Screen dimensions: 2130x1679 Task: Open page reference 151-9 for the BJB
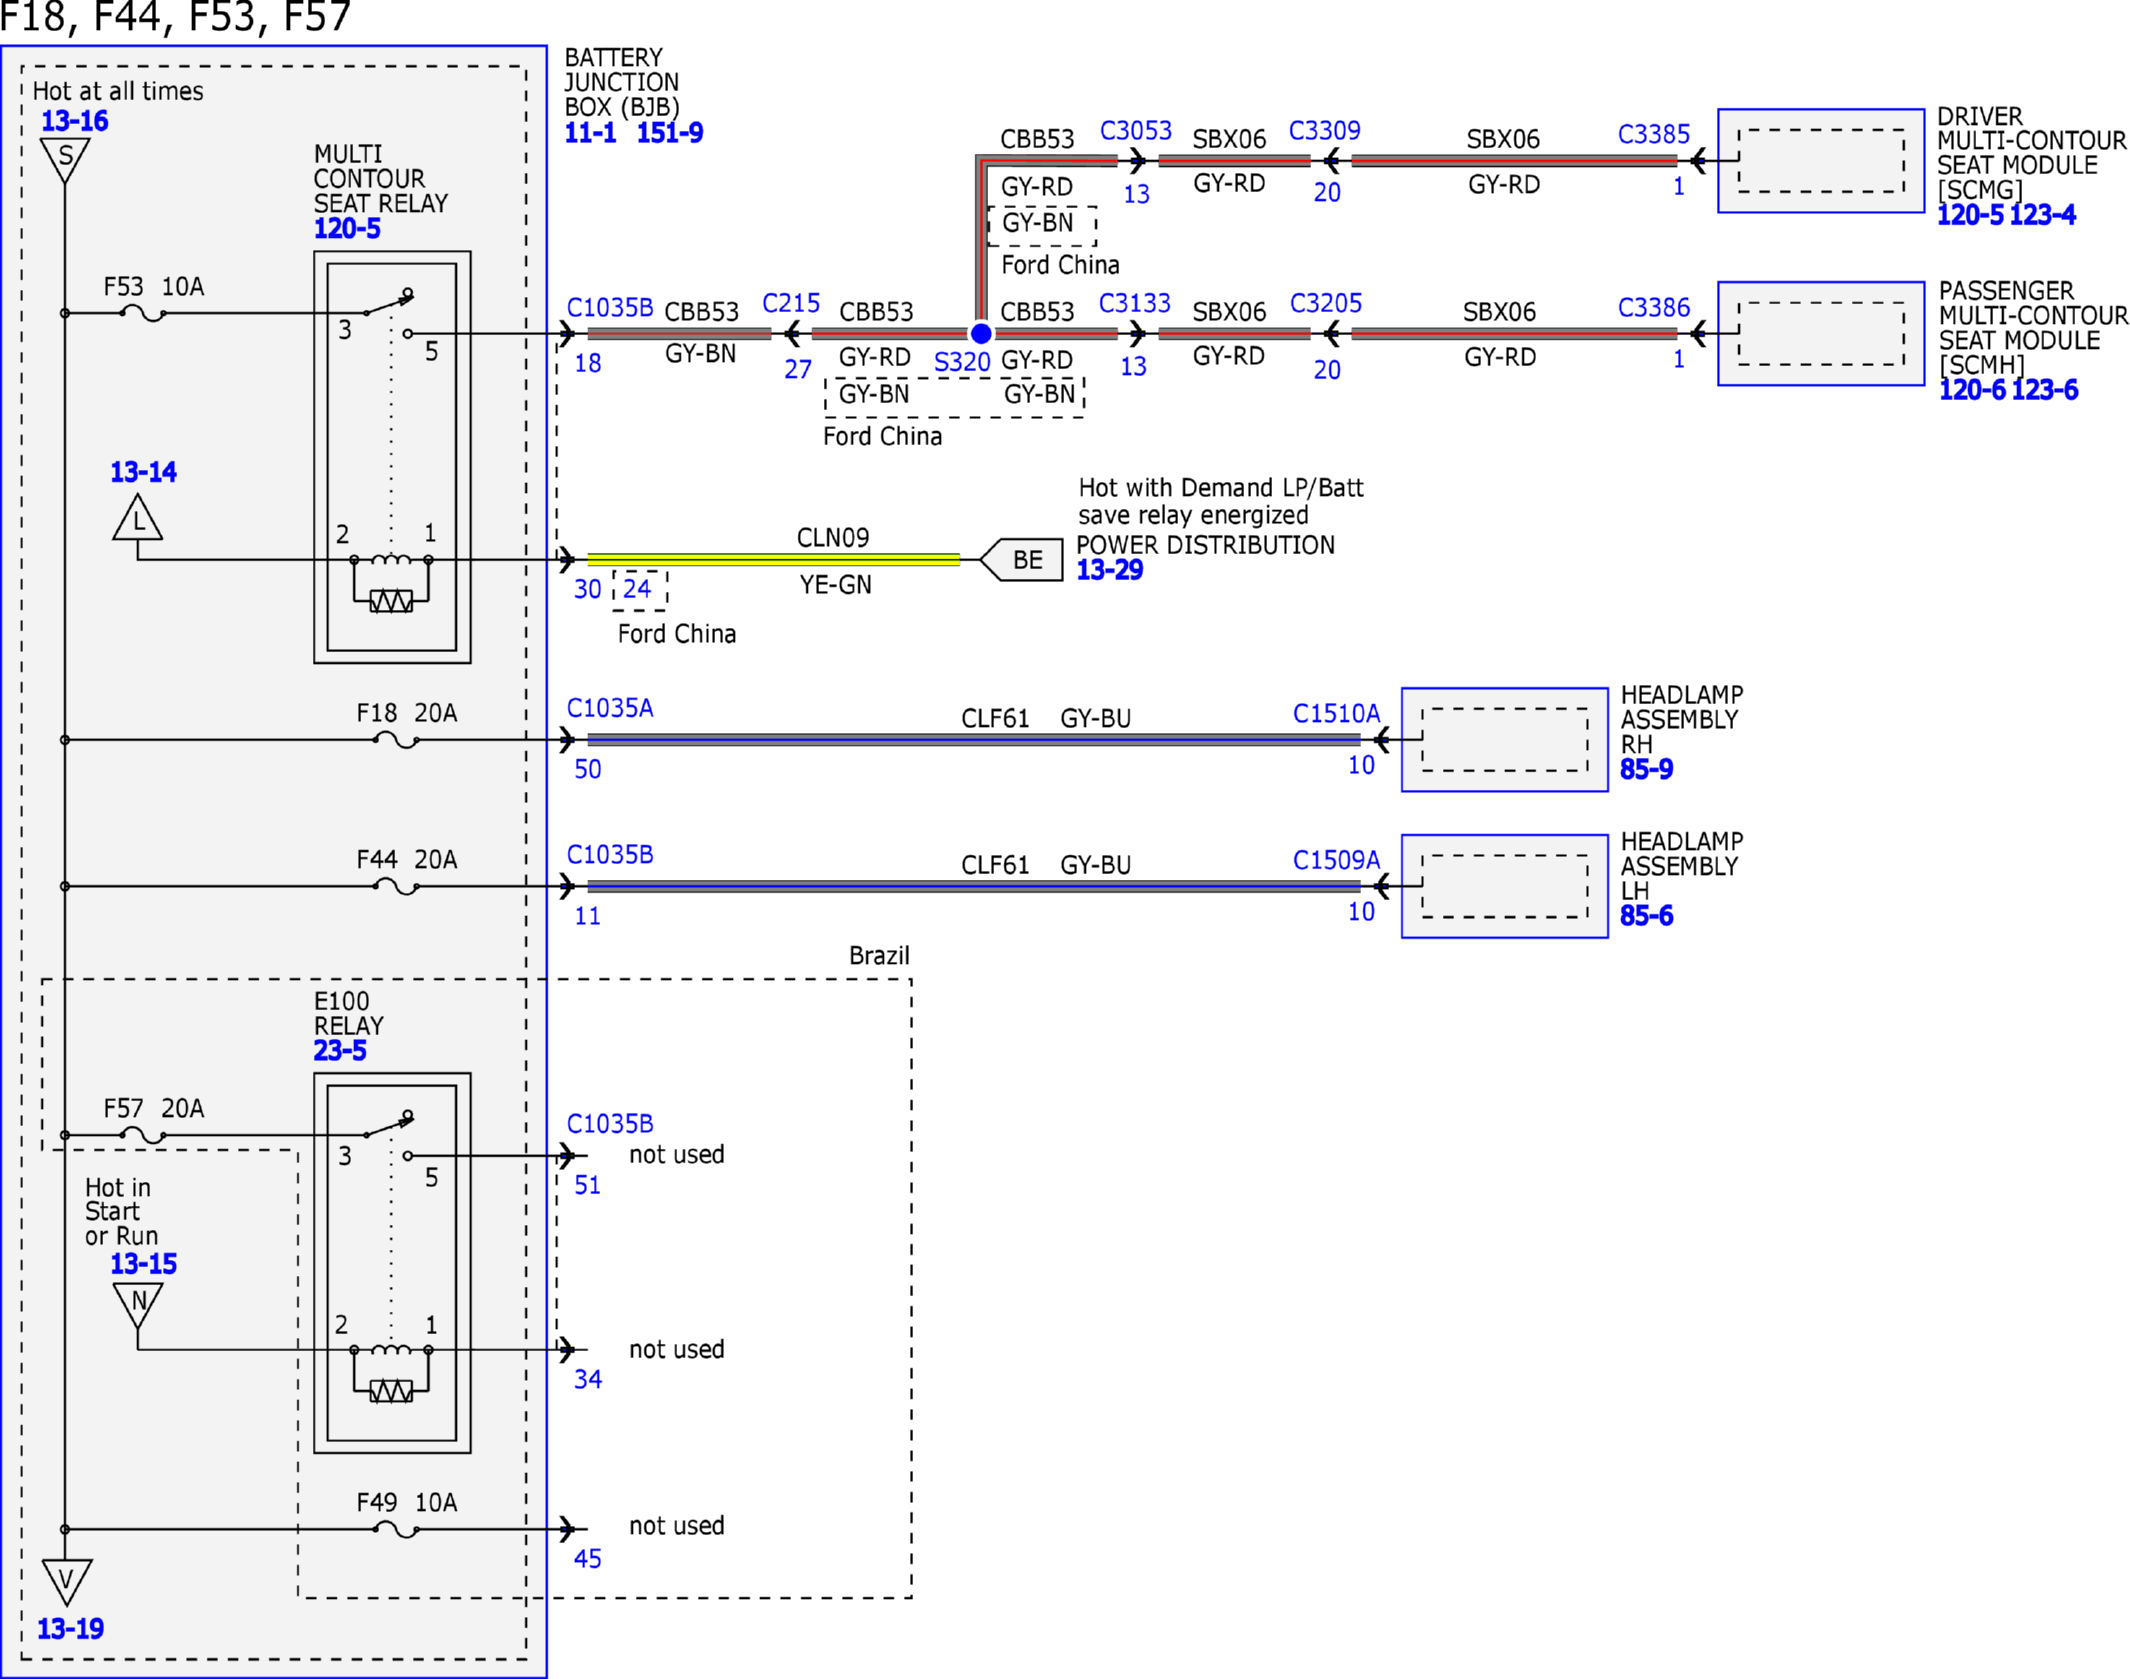pyautogui.click(x=670, y=132)
